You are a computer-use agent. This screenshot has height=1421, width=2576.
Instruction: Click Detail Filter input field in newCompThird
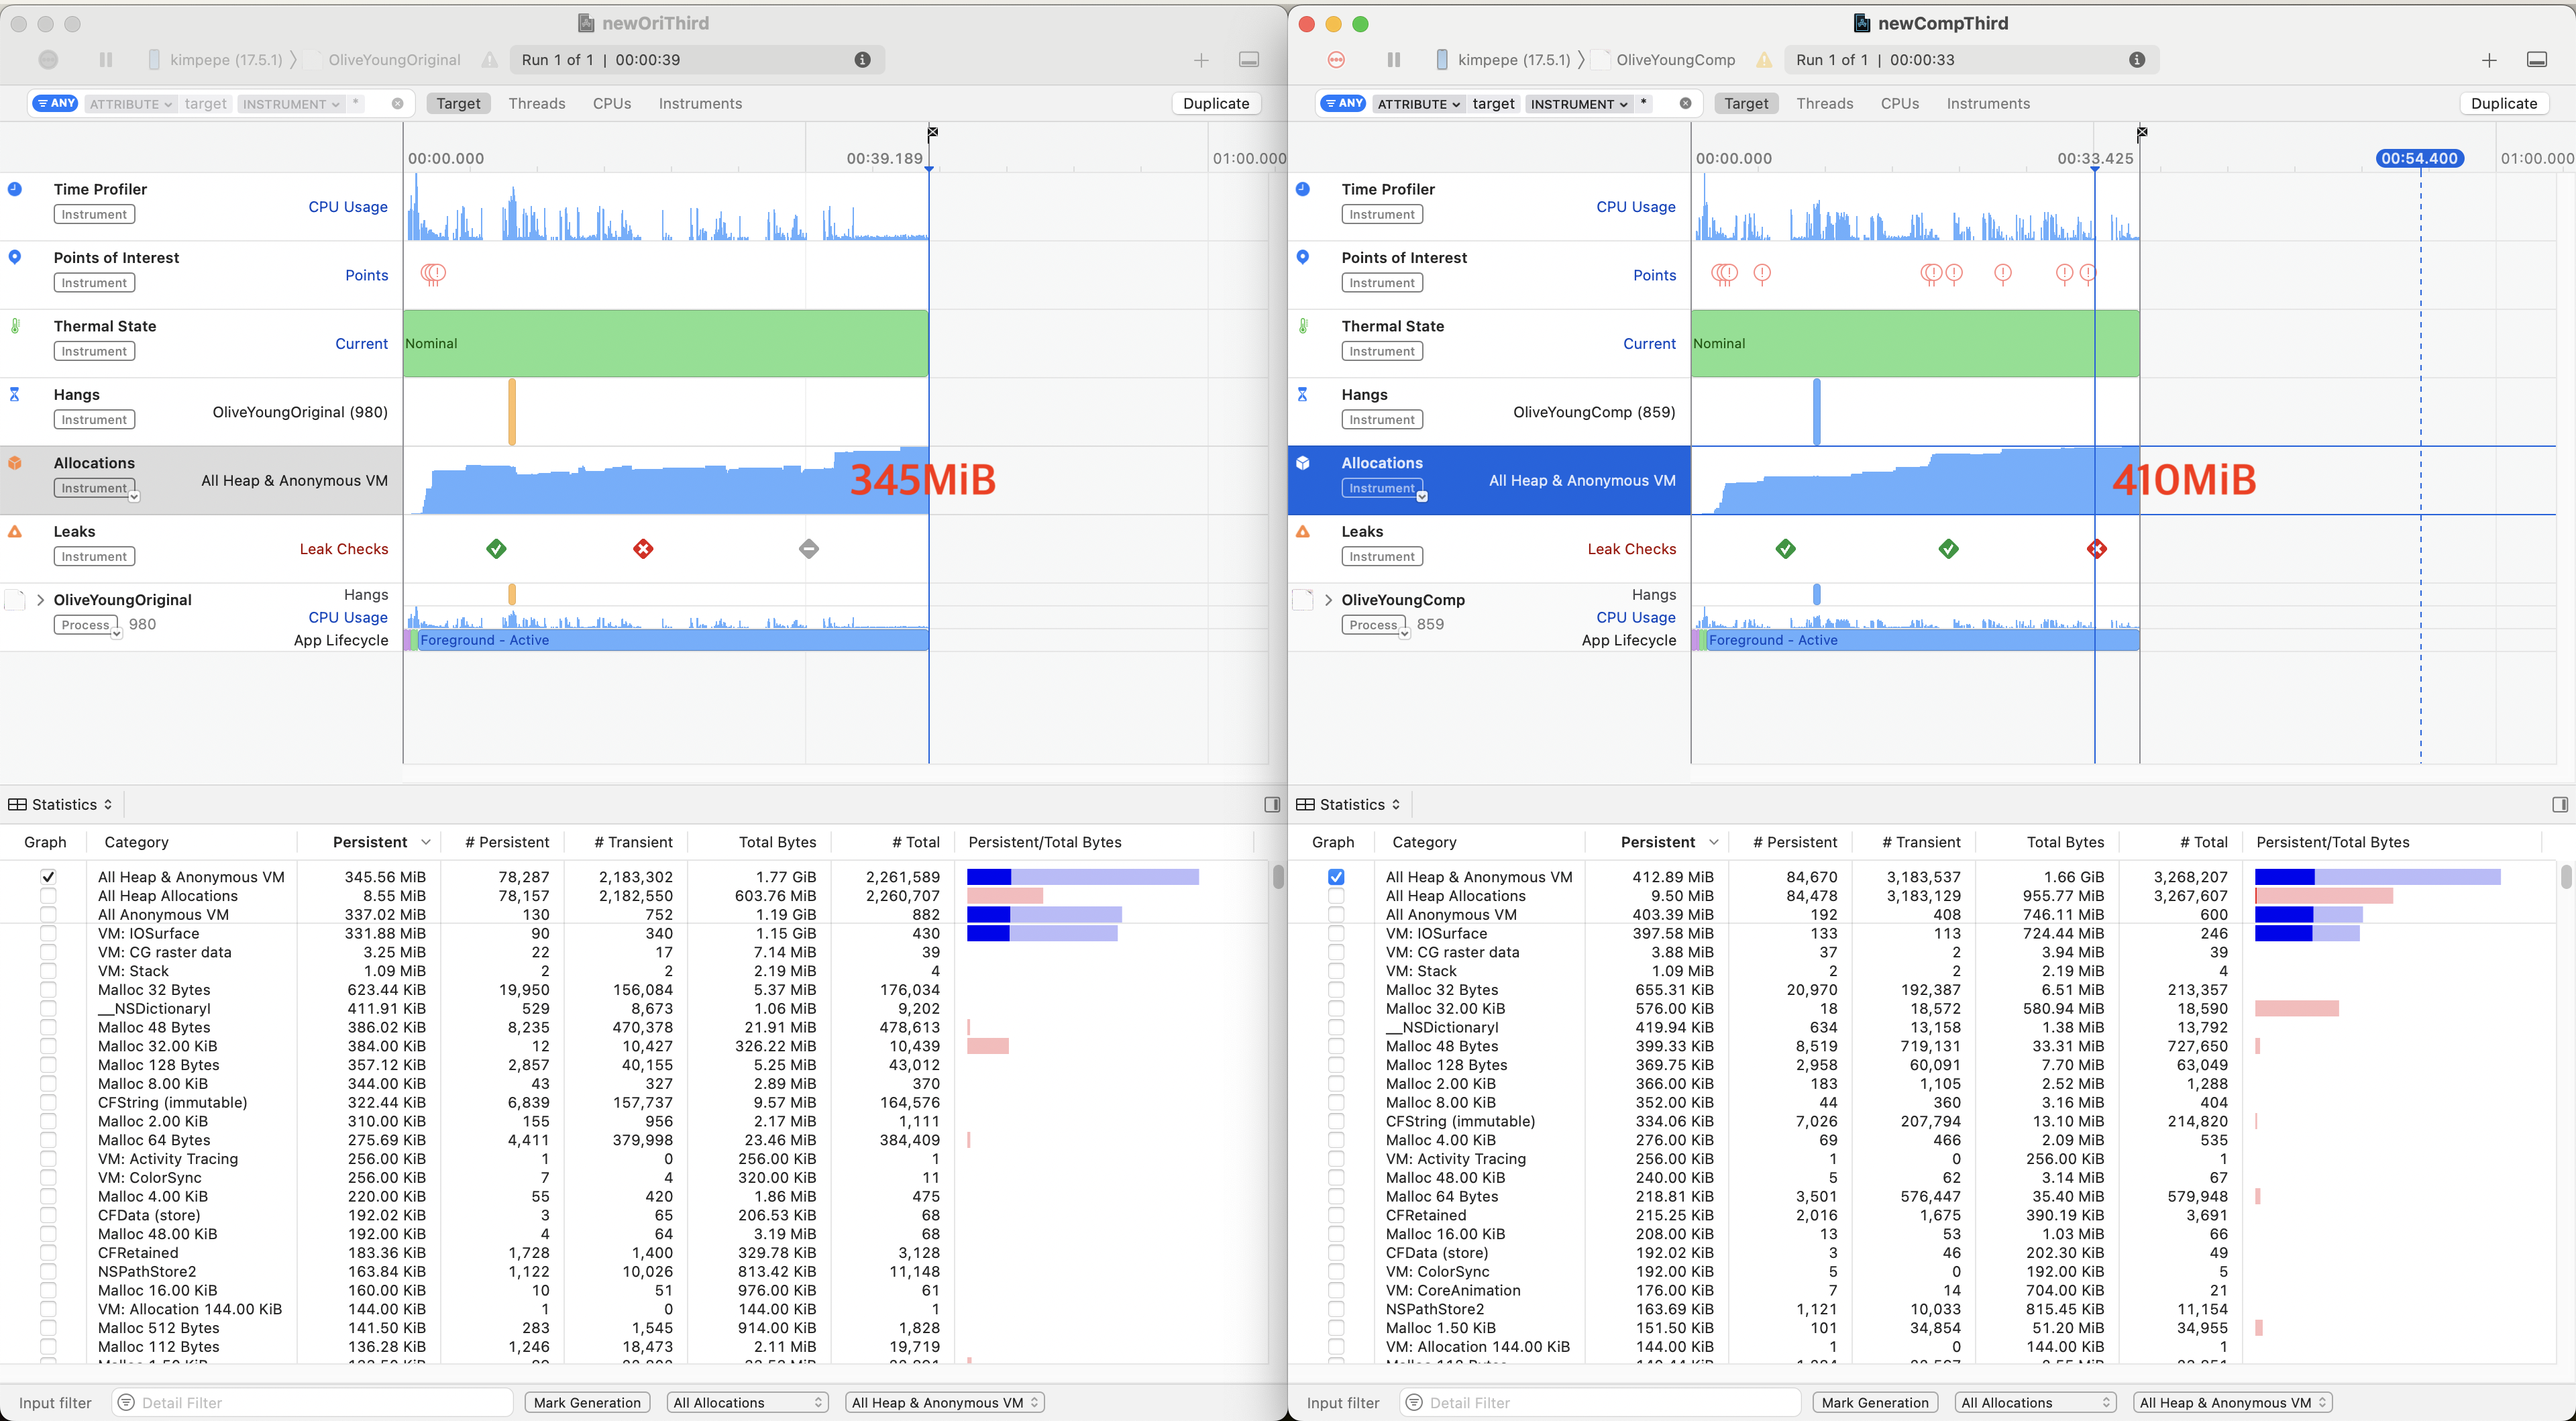(x=1600, y=1403)
